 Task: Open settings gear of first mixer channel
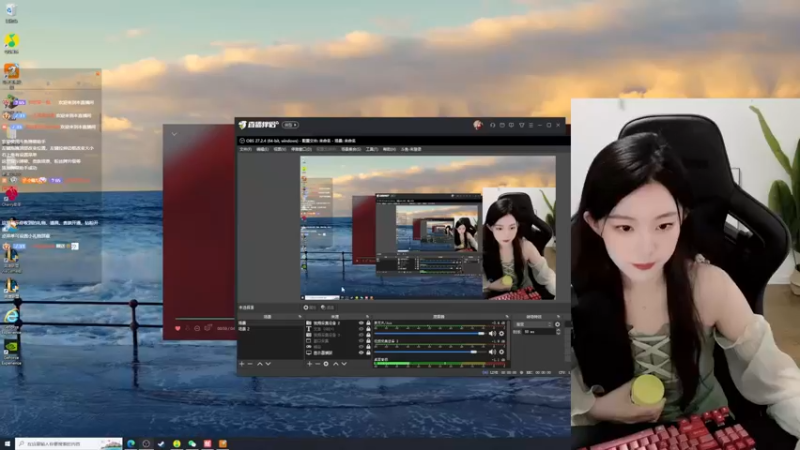point(502,334)
